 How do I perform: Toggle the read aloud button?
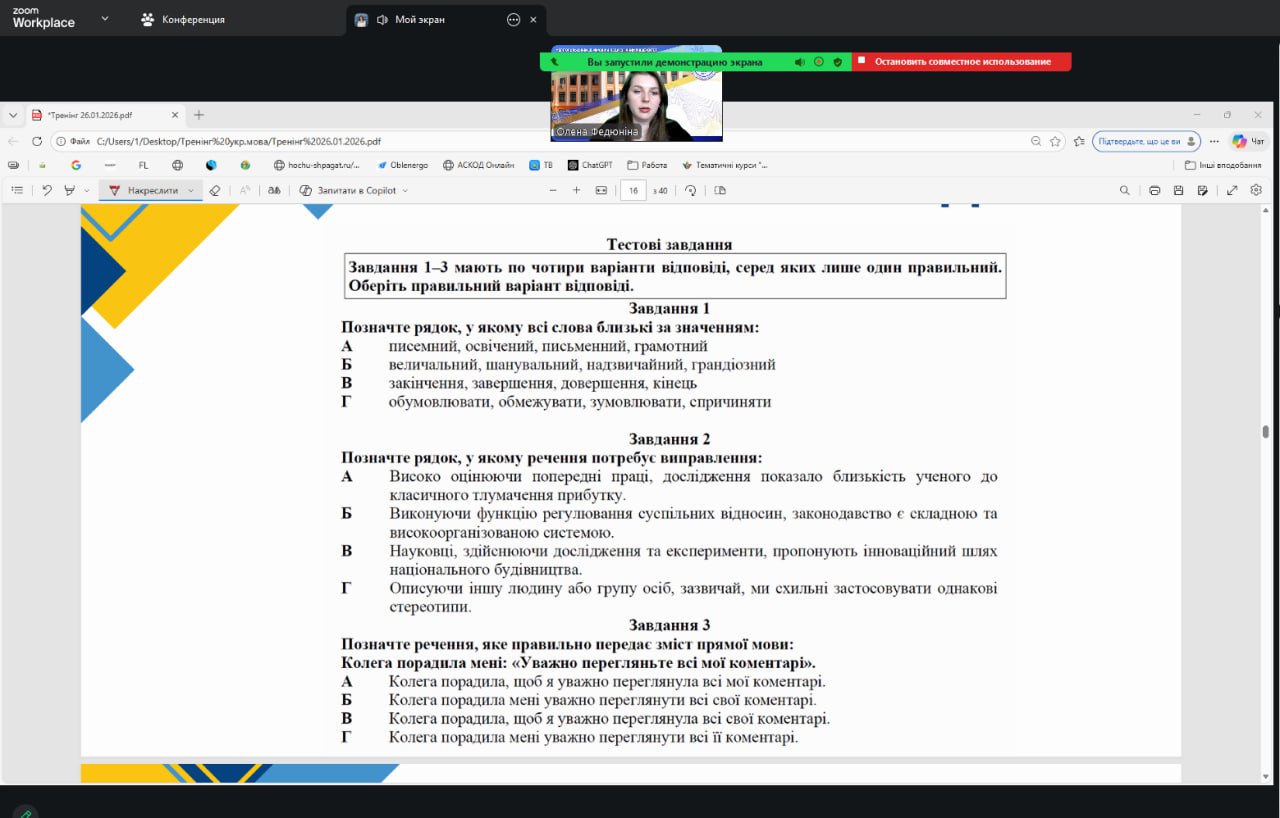245,190
